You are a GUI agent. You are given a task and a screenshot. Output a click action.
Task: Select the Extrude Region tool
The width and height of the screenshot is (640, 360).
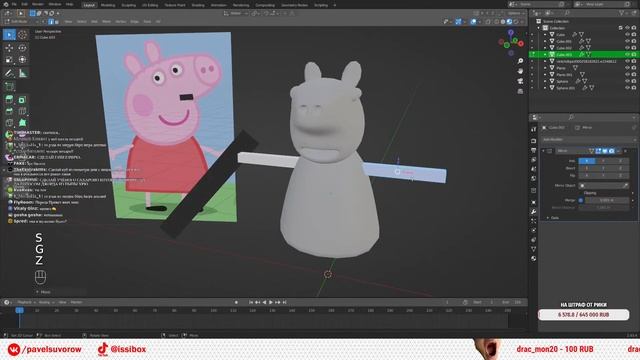coord(9,100)
